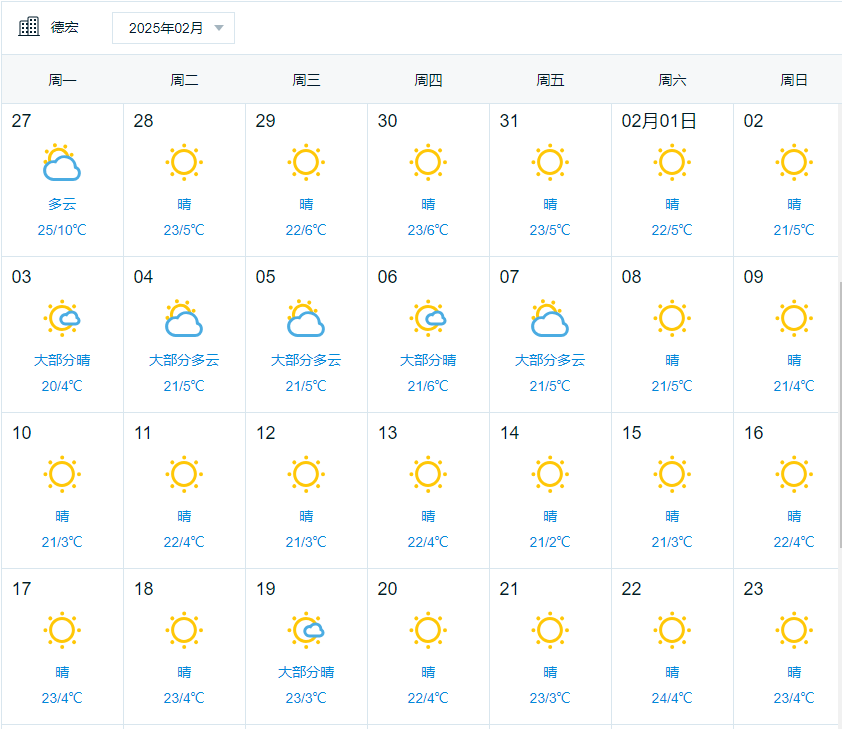Click the 大部分晴 label on day 03
This screenshot has width=842, height=729.
coord(62,360)
